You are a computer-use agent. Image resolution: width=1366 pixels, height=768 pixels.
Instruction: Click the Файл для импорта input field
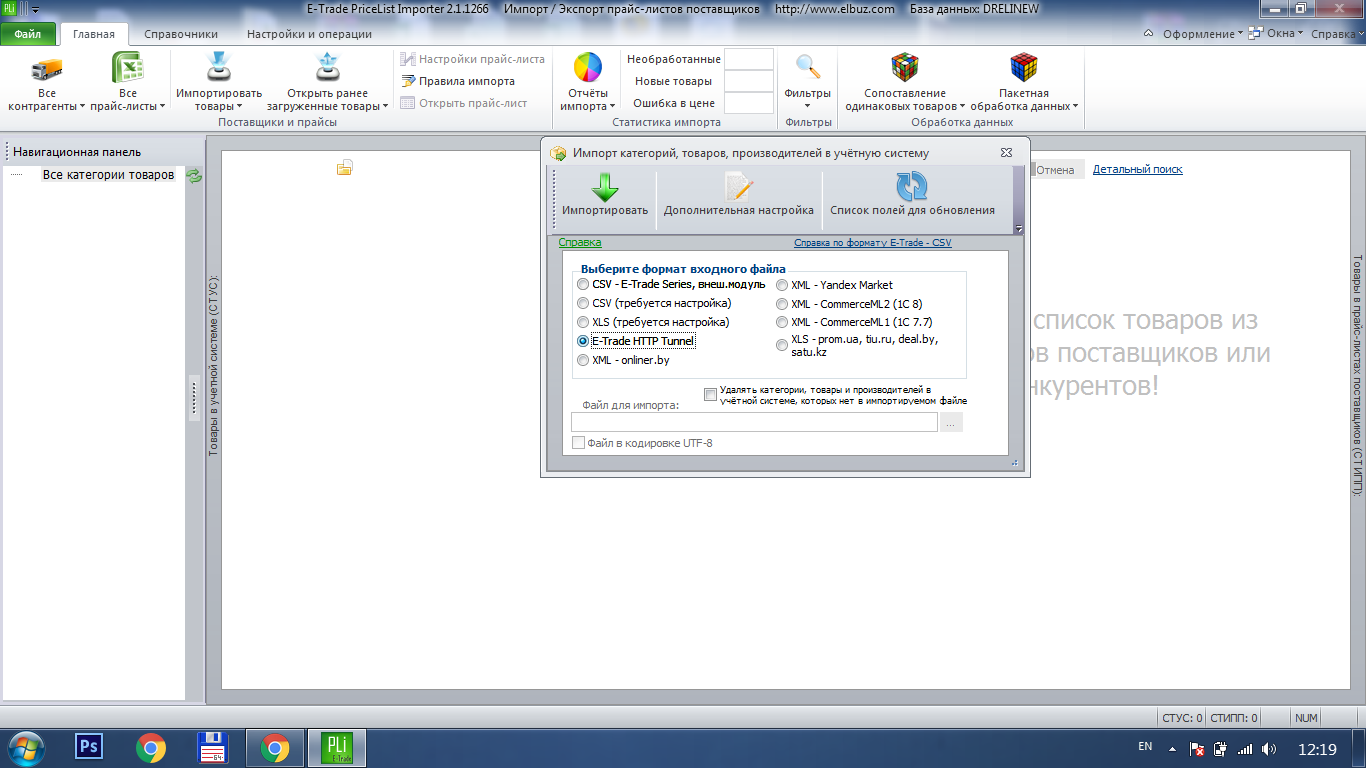coord(754,423)
